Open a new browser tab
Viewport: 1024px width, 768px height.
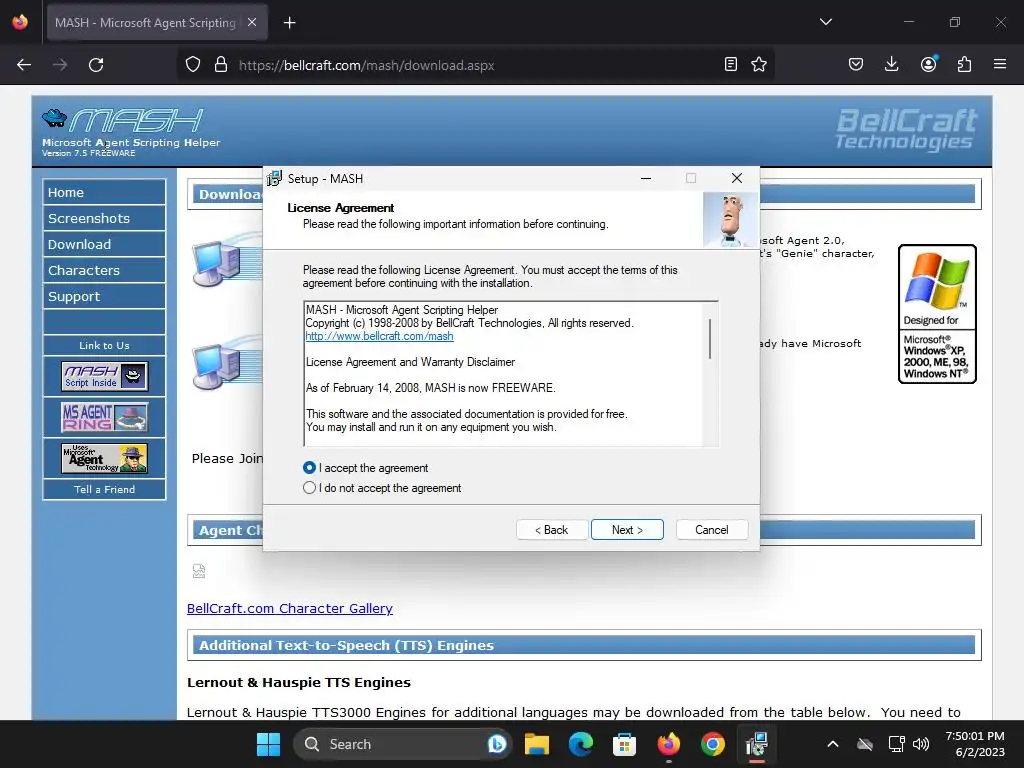coord(289,23)
